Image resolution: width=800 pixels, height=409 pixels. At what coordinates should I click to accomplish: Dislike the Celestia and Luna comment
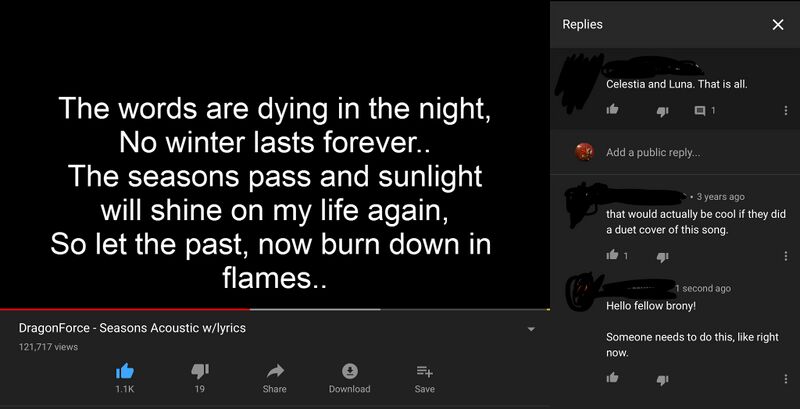tap(661, 110)
